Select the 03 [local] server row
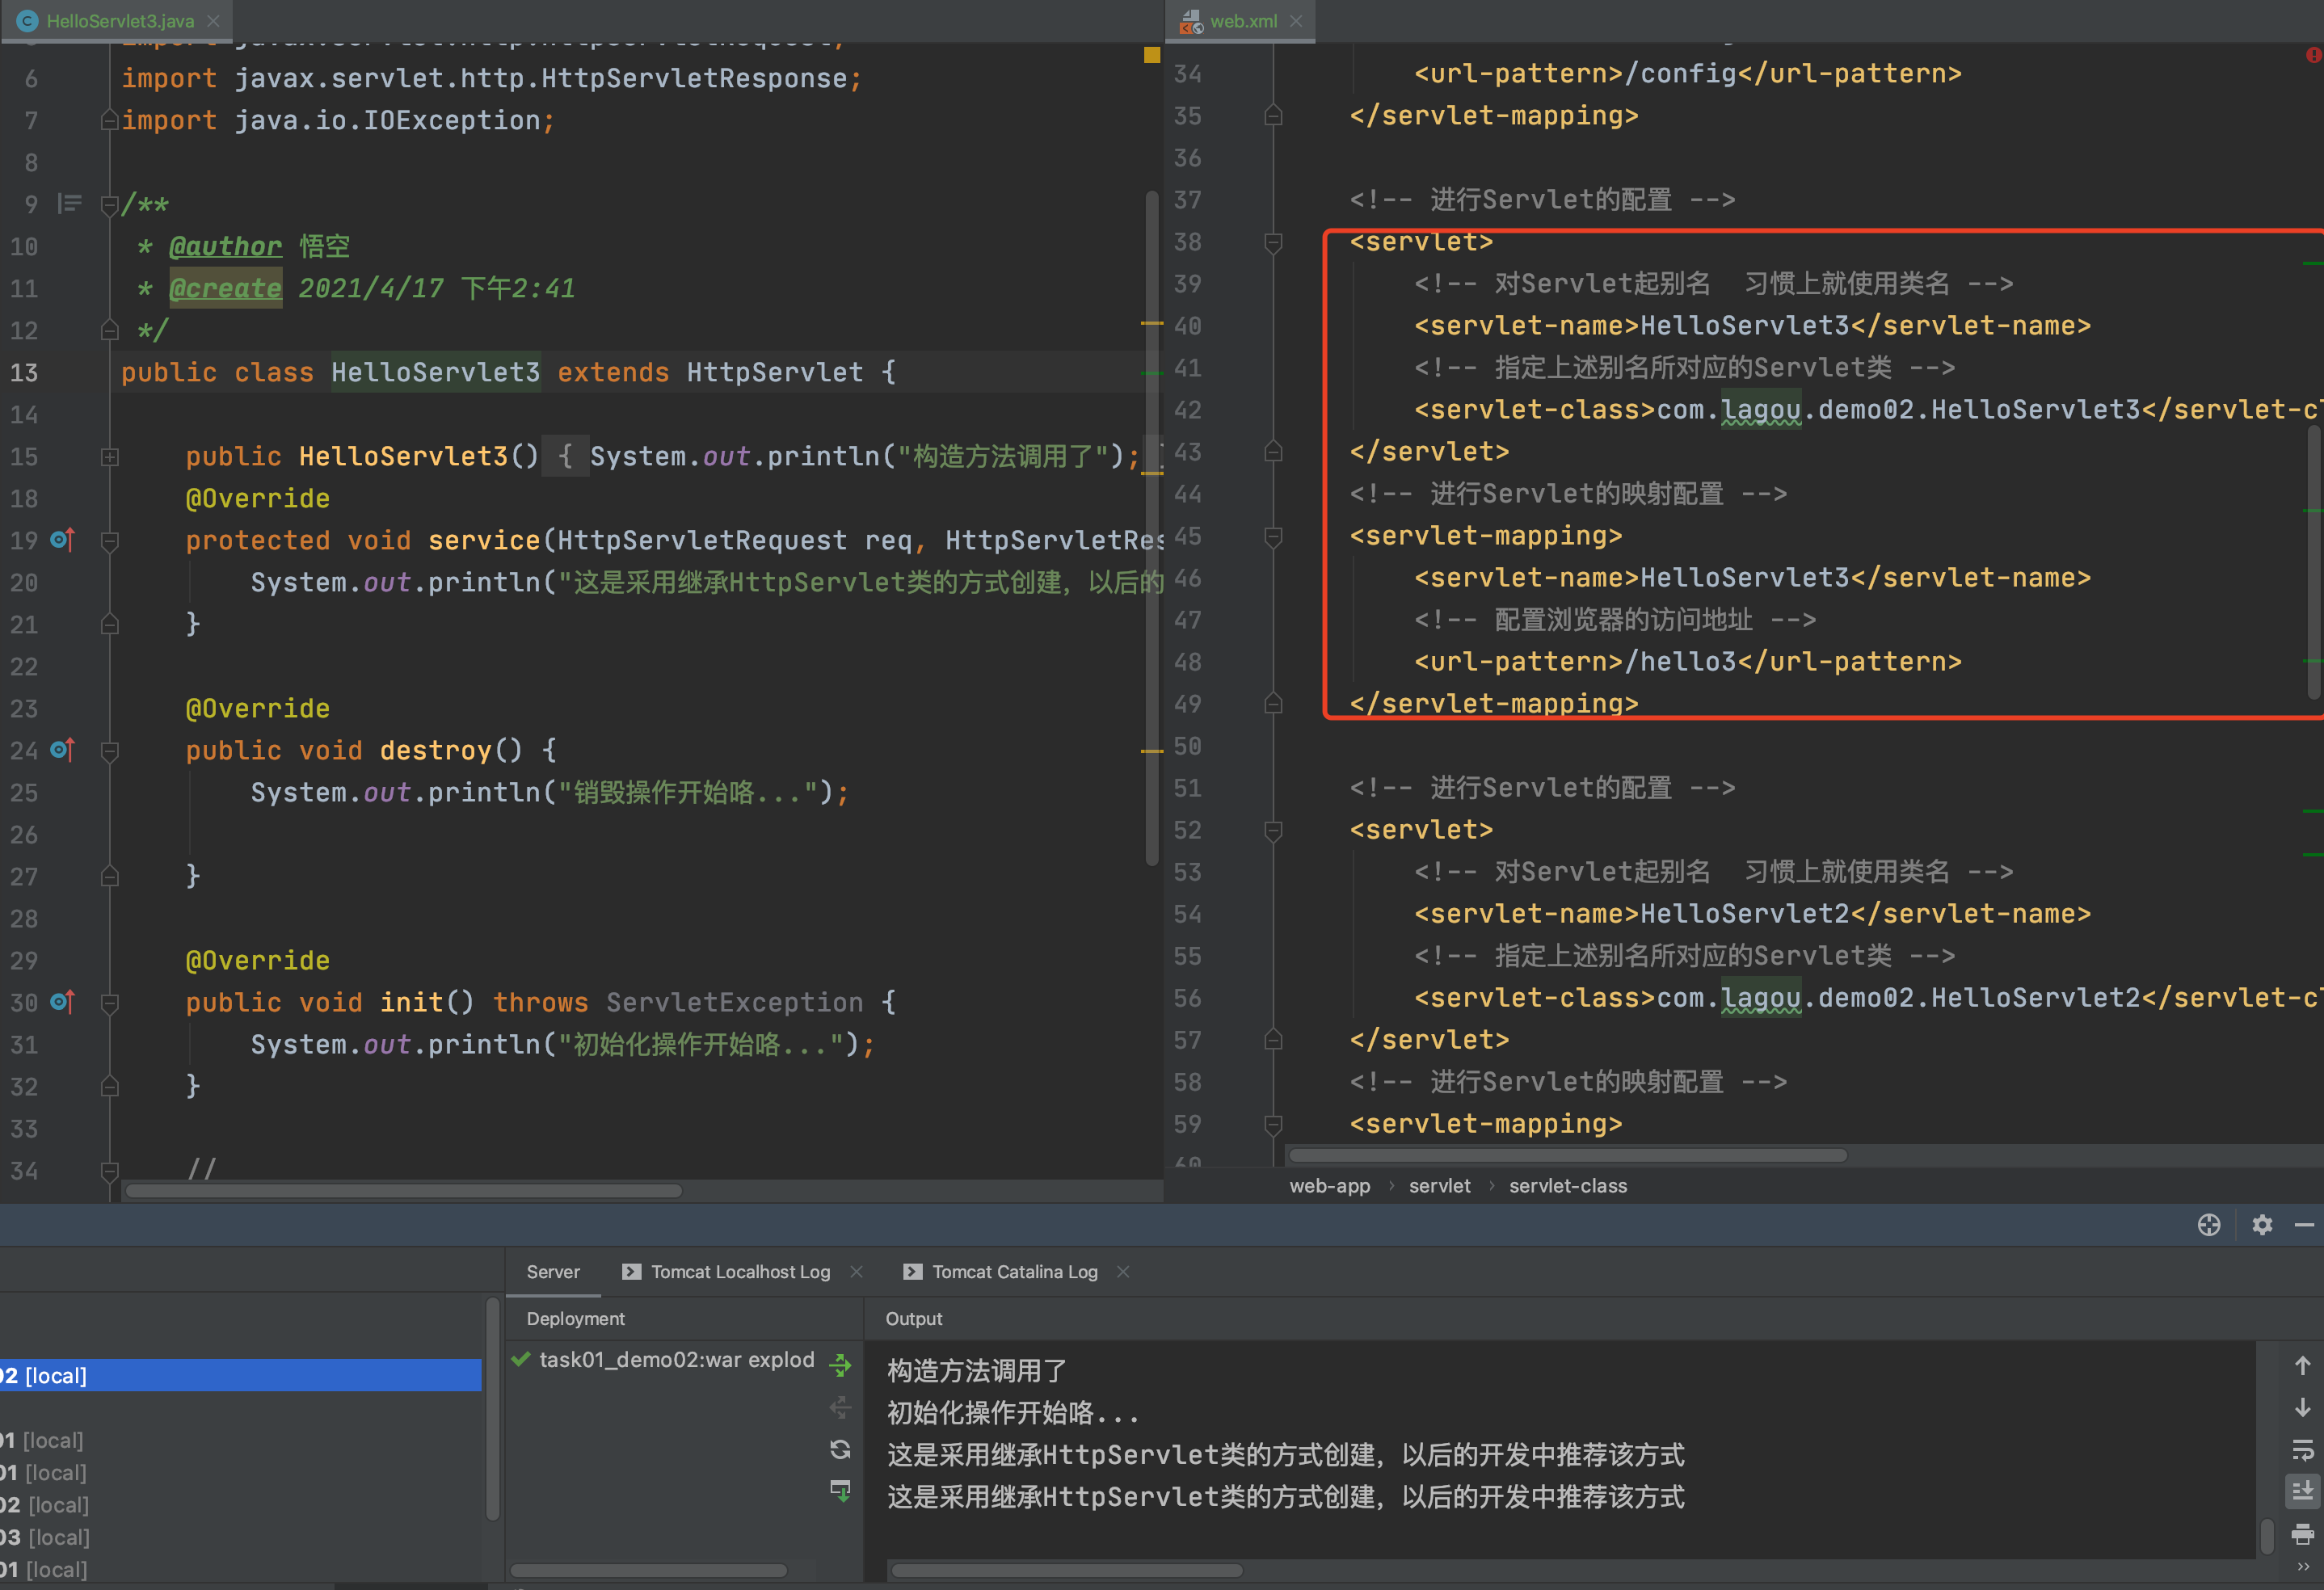Viewport: 2324px width, 1590px height. 240,1537
